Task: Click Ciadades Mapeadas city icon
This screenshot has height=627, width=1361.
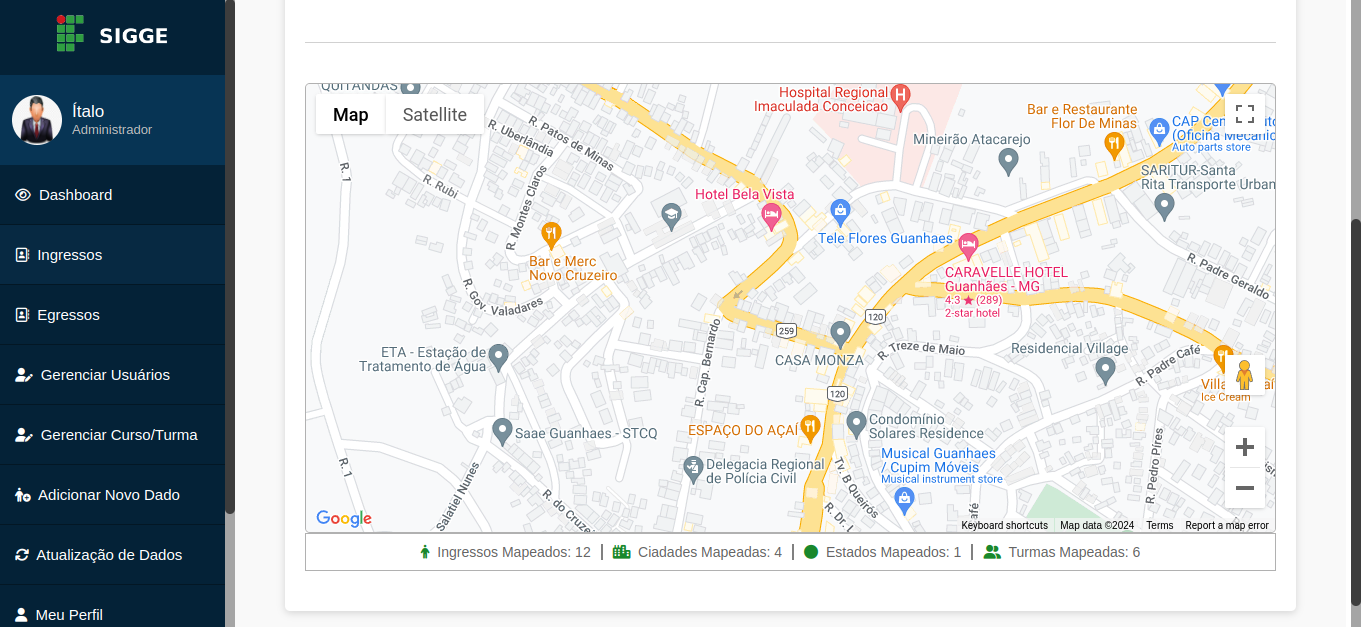Action: pos(622,552)
